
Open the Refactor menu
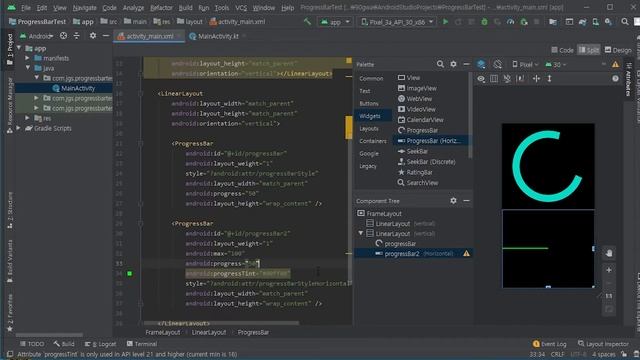pyautogui.click(x=161, y=8)
